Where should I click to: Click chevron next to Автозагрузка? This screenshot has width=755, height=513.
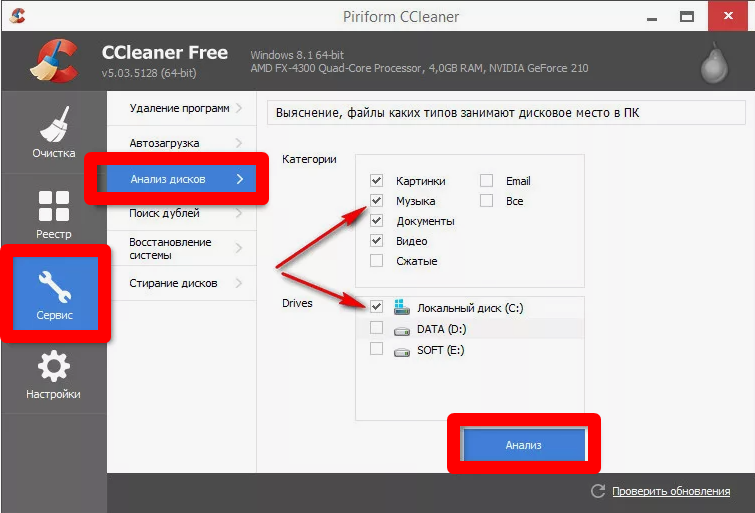pos(239,143)
